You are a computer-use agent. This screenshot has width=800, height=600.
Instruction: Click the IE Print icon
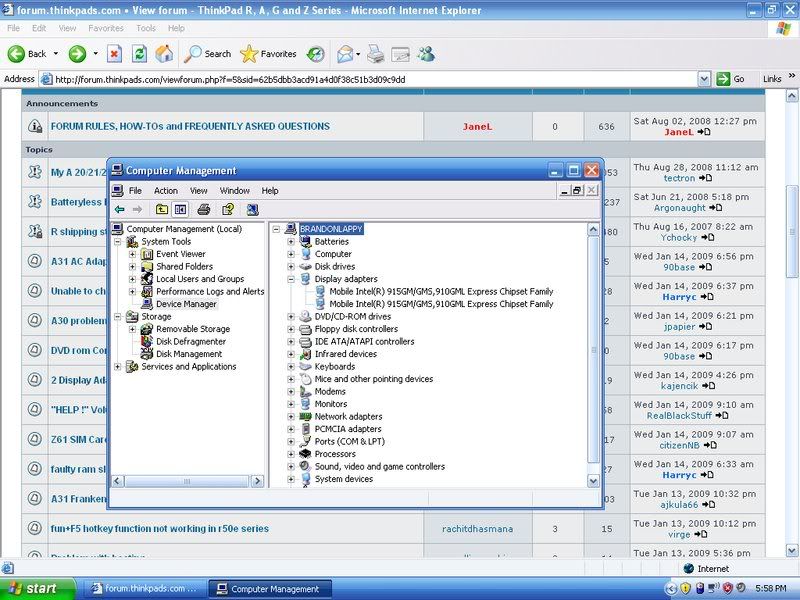click(x=375, y=54)
